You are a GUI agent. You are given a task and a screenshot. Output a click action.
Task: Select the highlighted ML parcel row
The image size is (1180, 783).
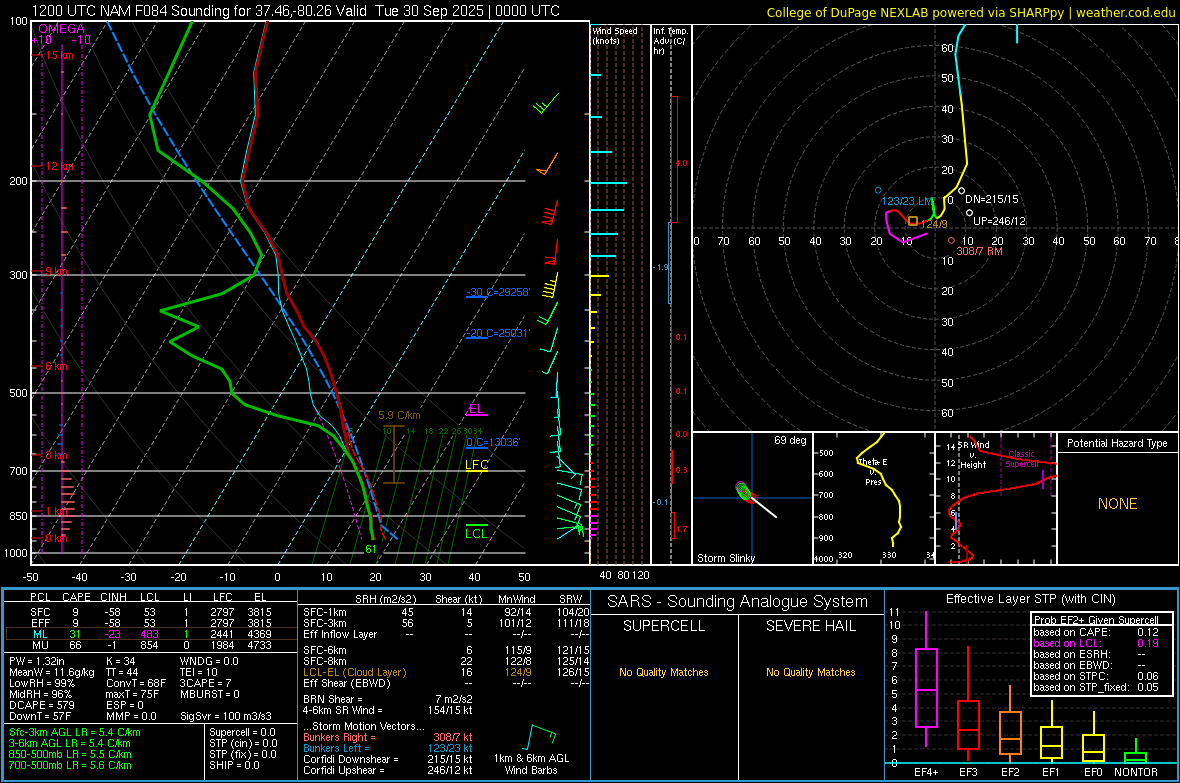click(x=151, y=634)
